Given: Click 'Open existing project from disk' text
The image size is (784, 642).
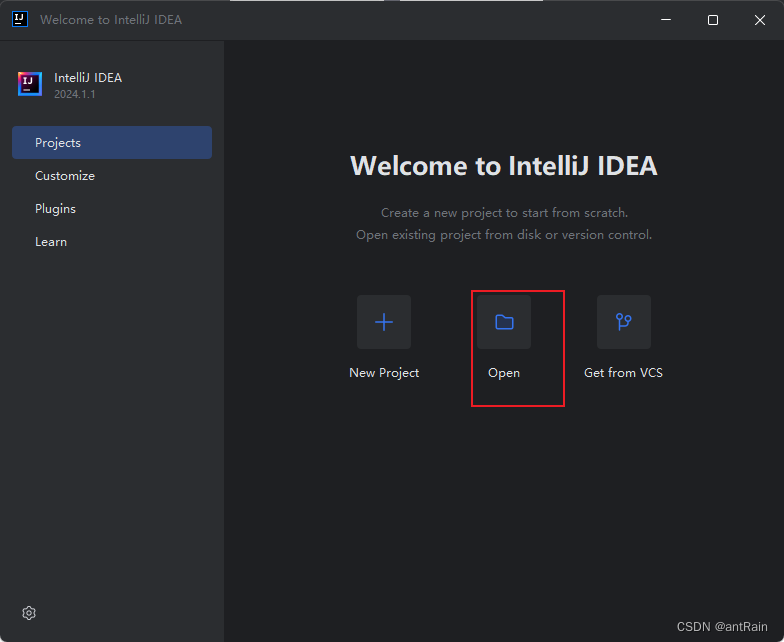Looking at the screenshot, I should [504, 234].
